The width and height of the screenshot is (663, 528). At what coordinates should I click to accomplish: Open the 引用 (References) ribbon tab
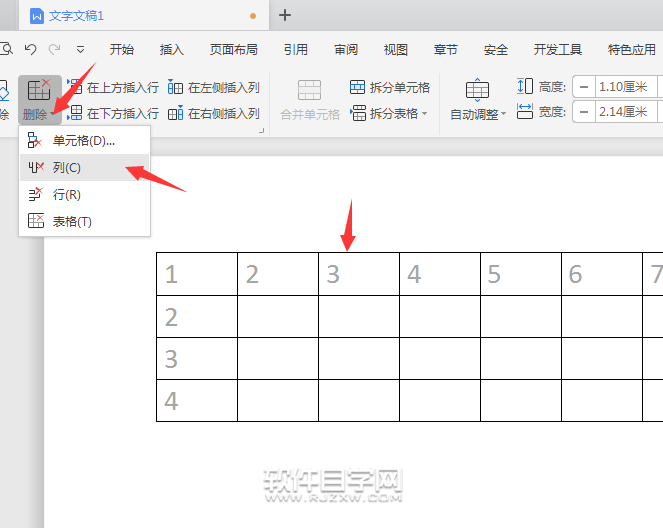click(x=296, y=50)
